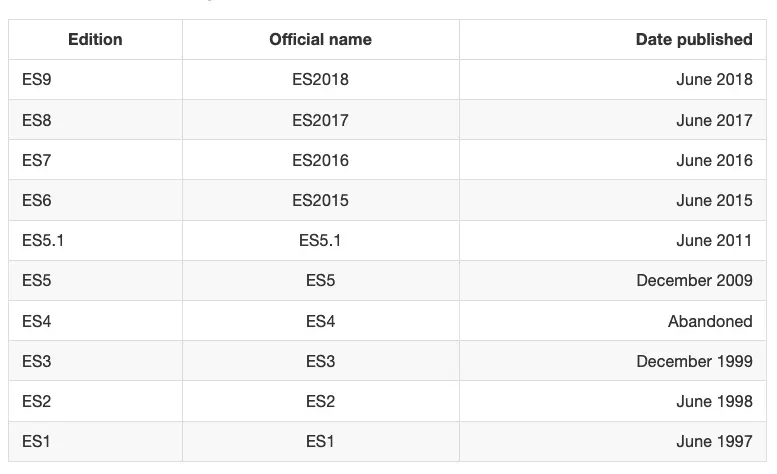Select the ES8 edition cell
Viewport: 777px width, 474px height.
(x=36, y=120)
